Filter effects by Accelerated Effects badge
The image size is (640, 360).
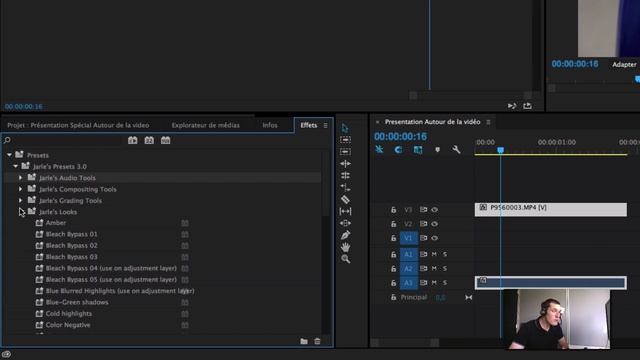pos(133,140)
